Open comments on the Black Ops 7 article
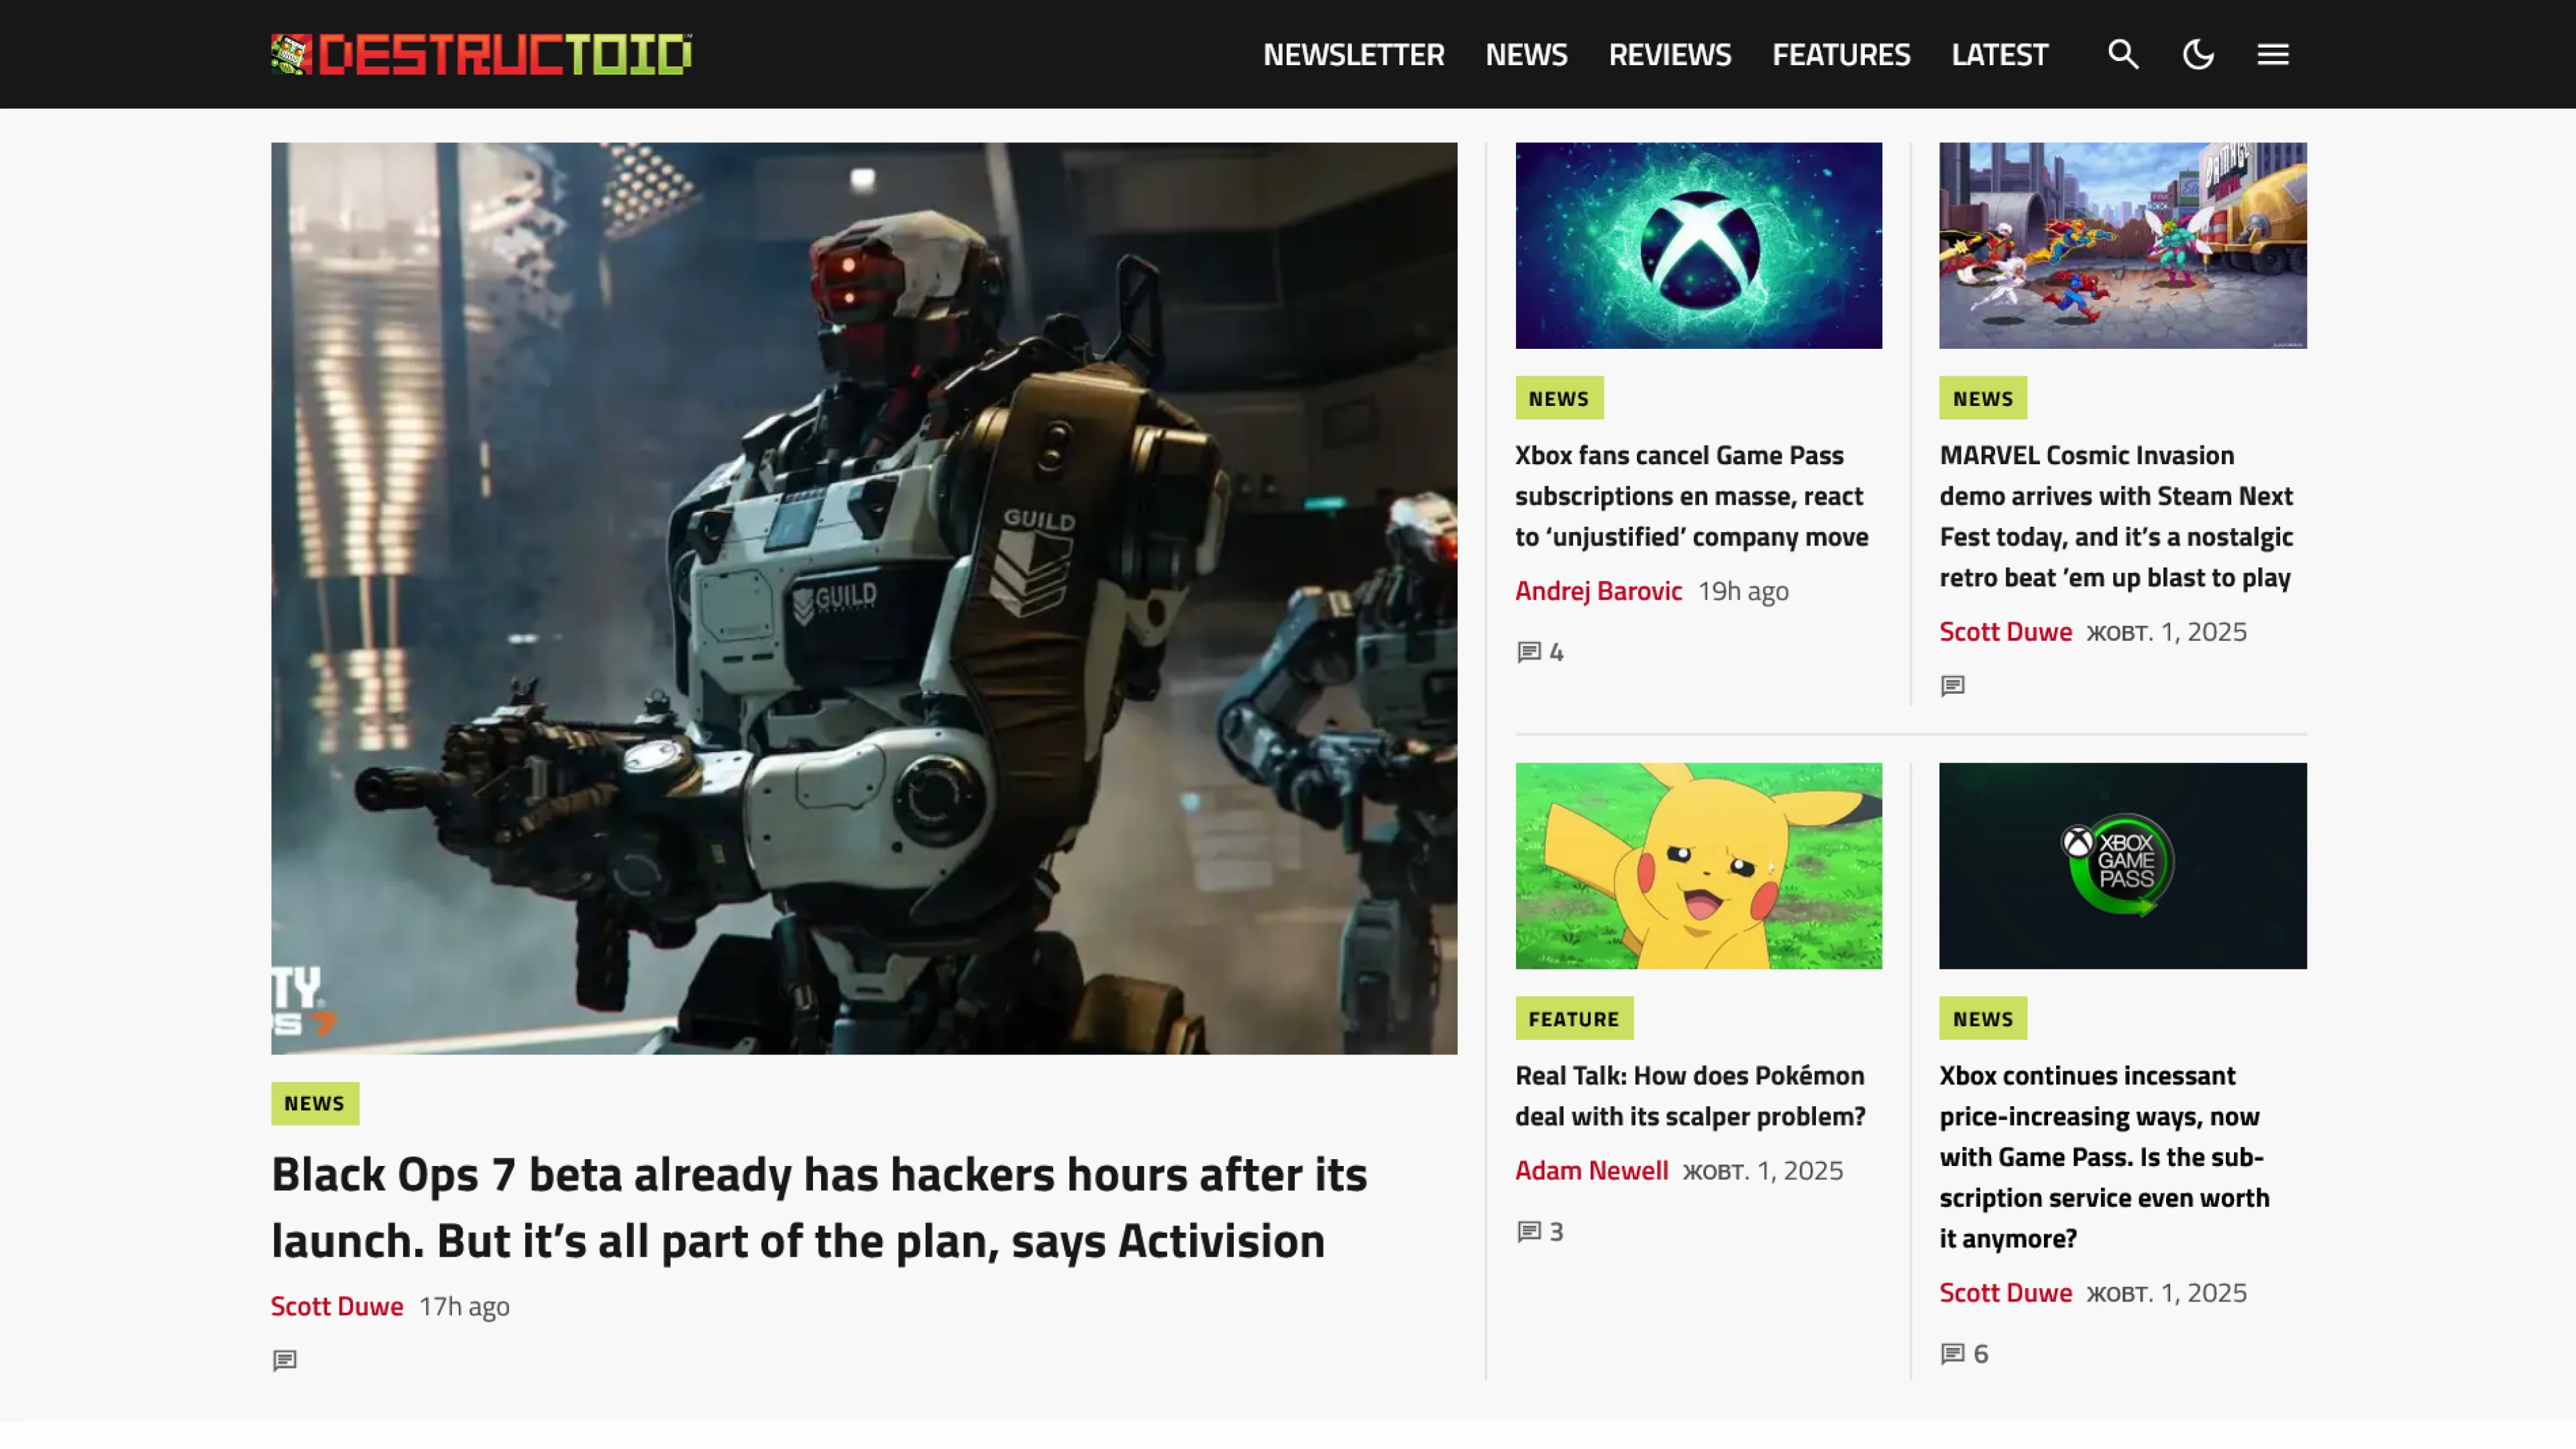The width and height of the screenshot is (2576, 1449). 285,1360
